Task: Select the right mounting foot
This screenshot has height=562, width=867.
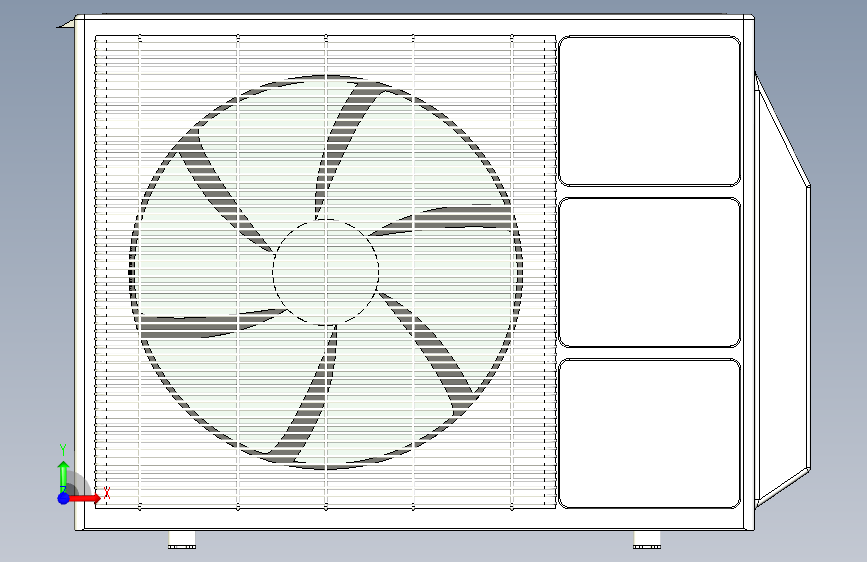Action: click(647, 540)
